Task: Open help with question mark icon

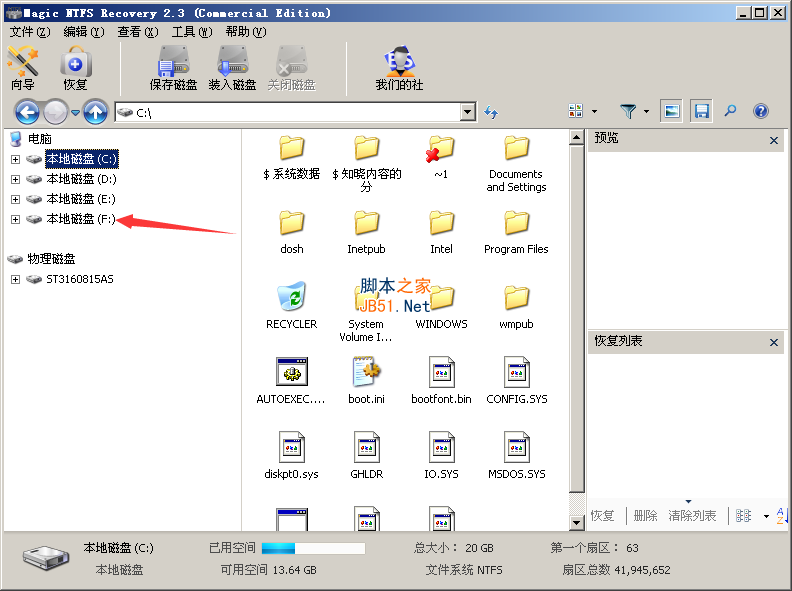Action: tap(761, 111)
